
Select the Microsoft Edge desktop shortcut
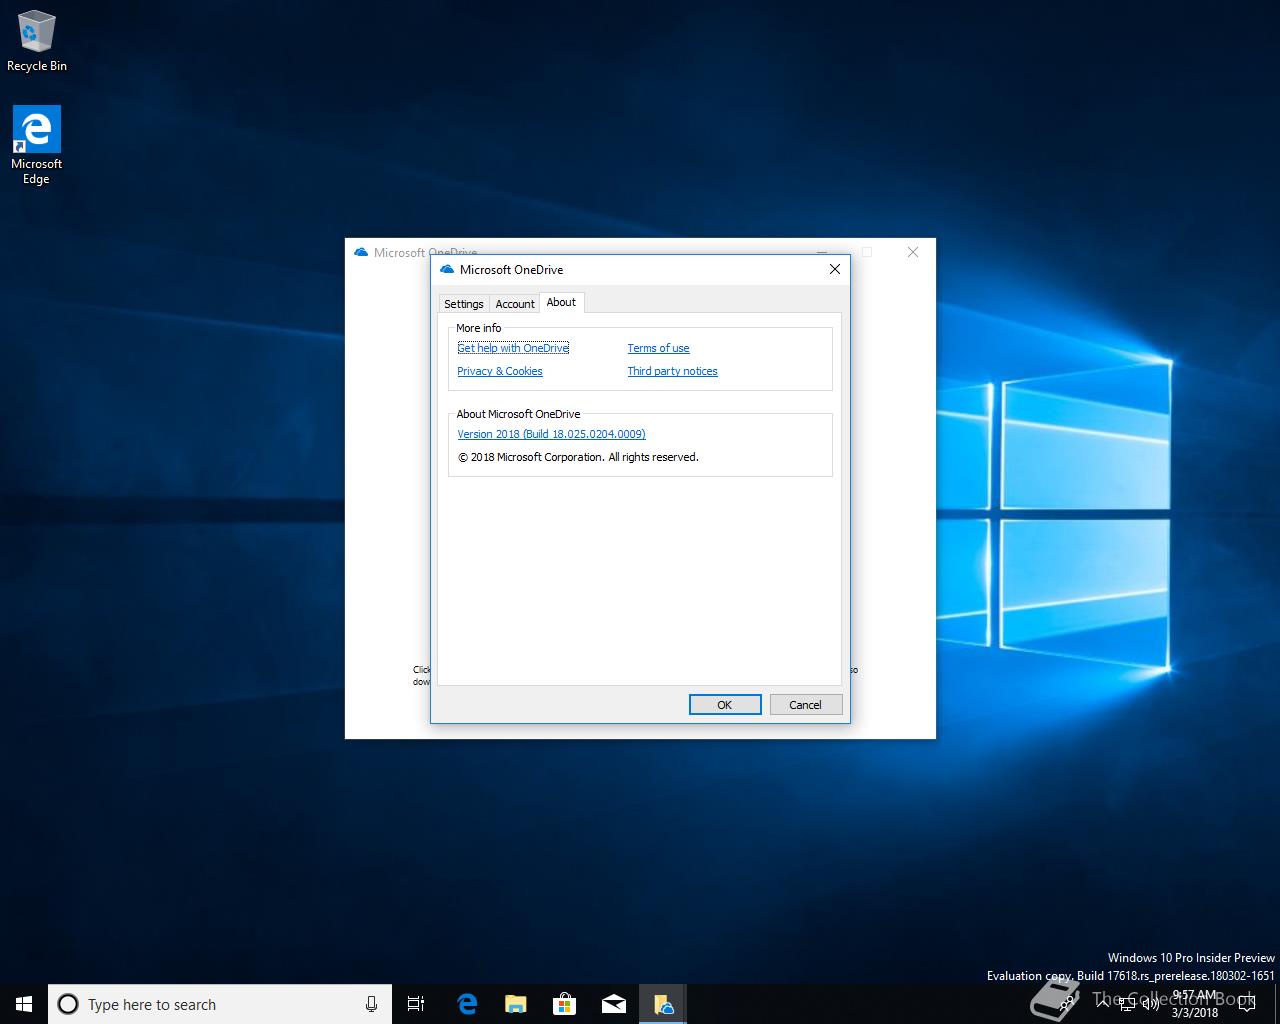pyautogui.click(x=36, y=145)
